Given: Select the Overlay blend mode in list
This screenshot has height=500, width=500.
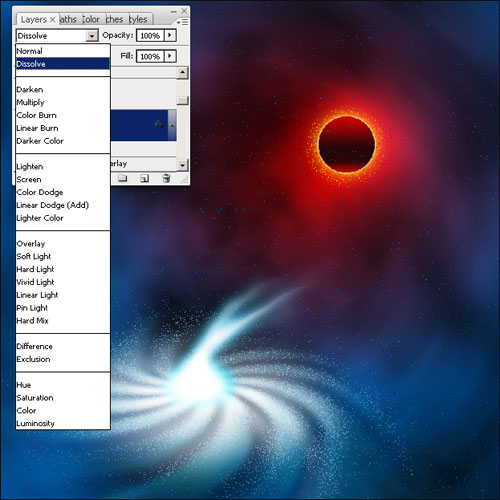Looking at the screenshot, I should pos(63,243).
